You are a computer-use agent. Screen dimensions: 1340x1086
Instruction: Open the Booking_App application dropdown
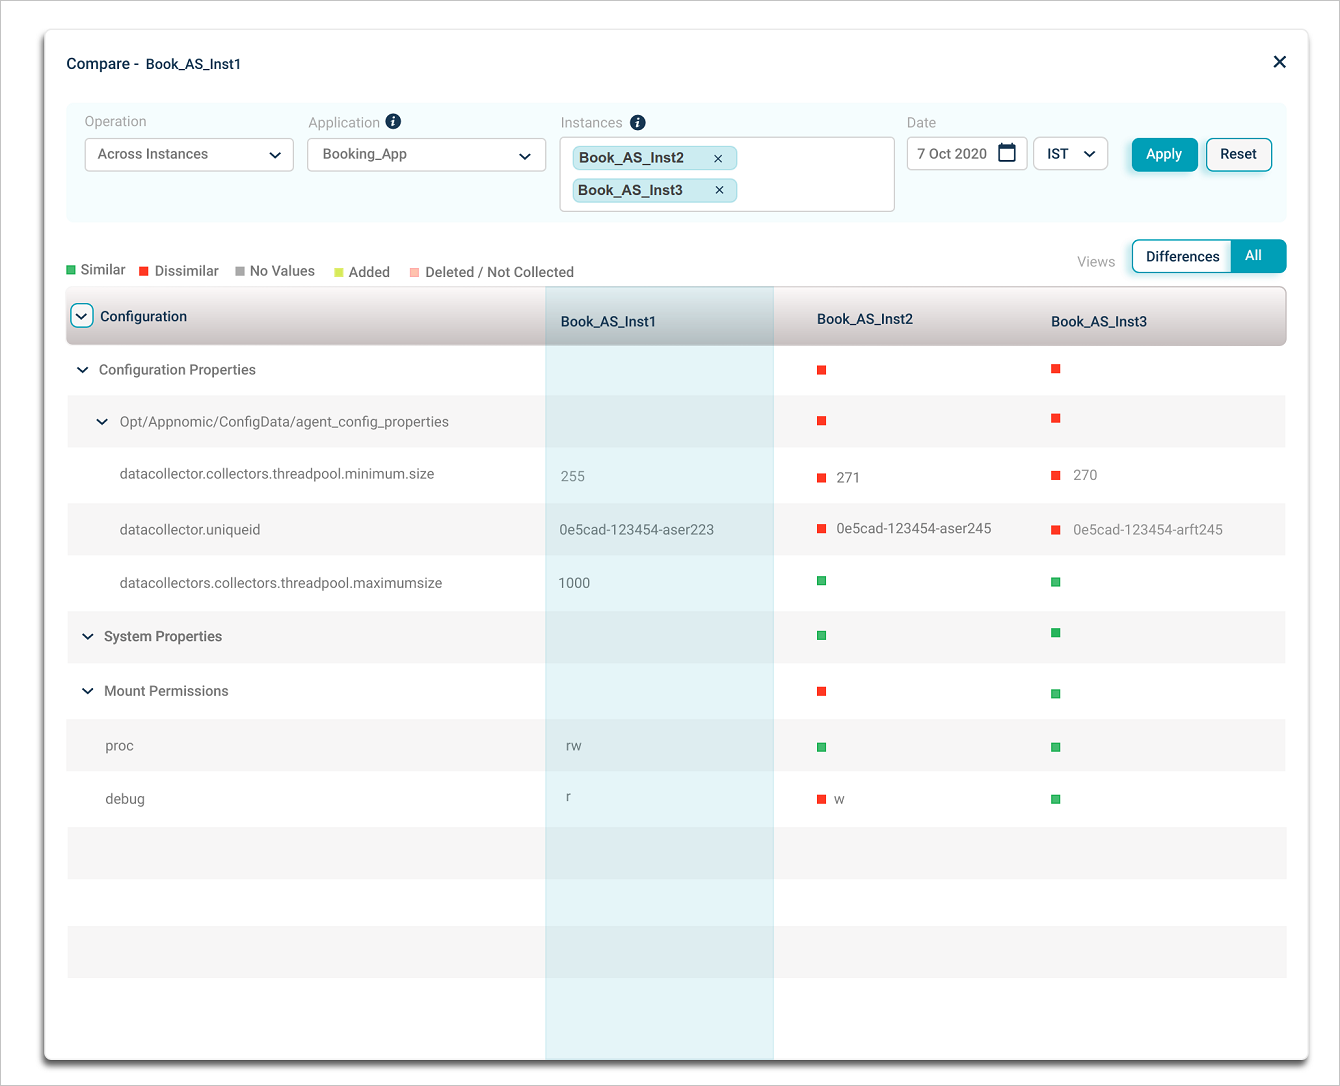(426, 154)
